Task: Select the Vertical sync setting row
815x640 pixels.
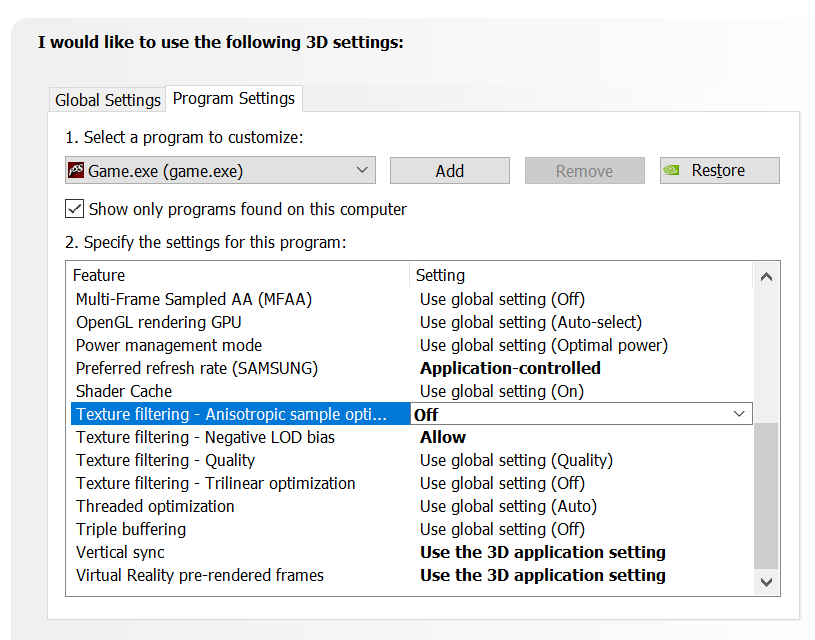Action: (120, 552)
